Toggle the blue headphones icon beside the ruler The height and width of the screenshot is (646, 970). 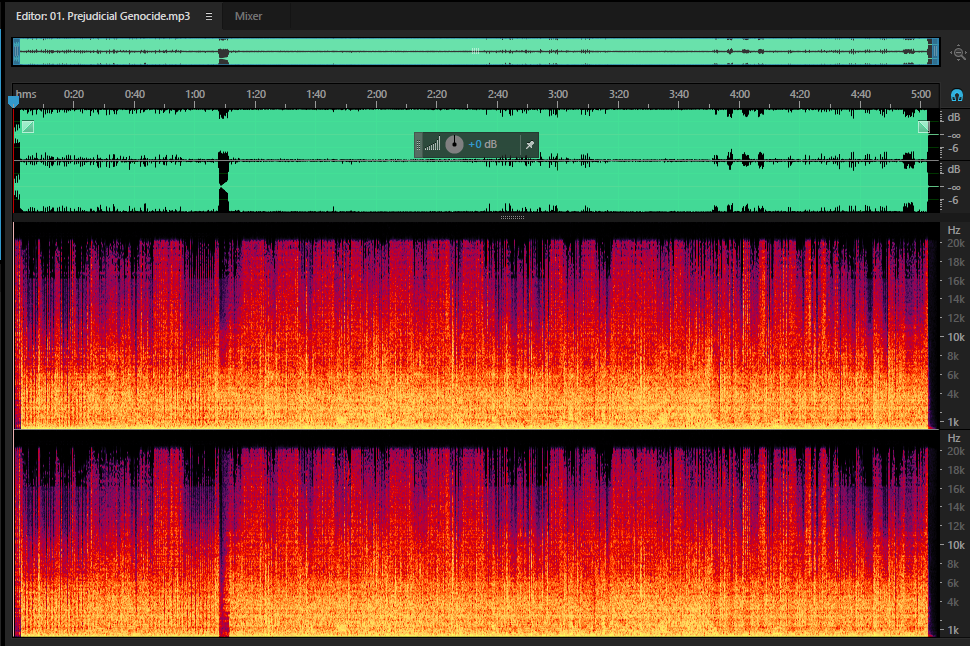956,95
